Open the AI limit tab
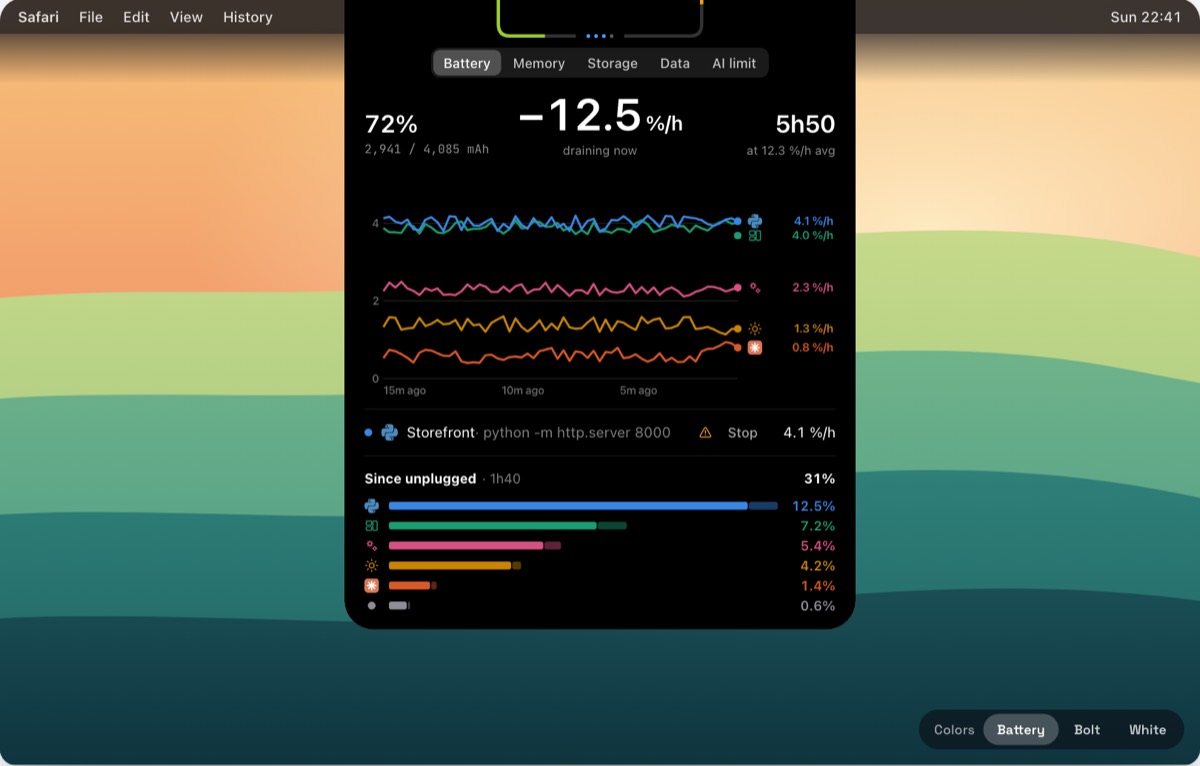The image size is (1200, 766). (x=734, y=63)
